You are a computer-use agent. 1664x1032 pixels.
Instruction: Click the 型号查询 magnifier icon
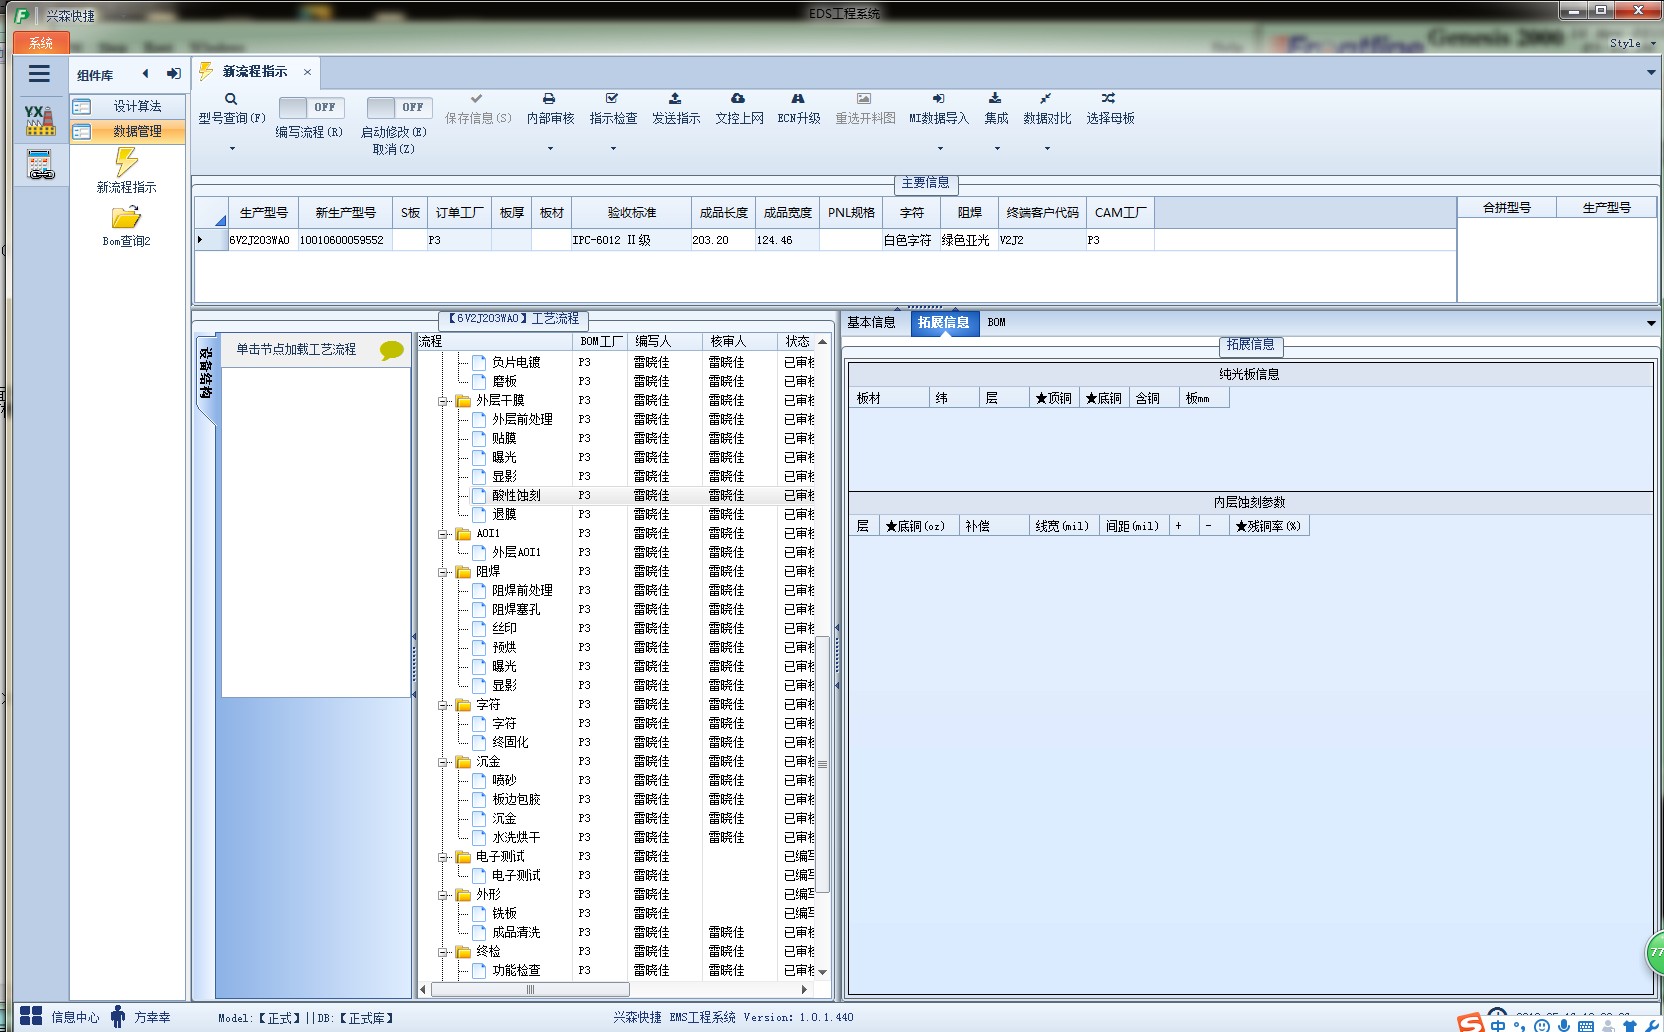pos(231,99)
